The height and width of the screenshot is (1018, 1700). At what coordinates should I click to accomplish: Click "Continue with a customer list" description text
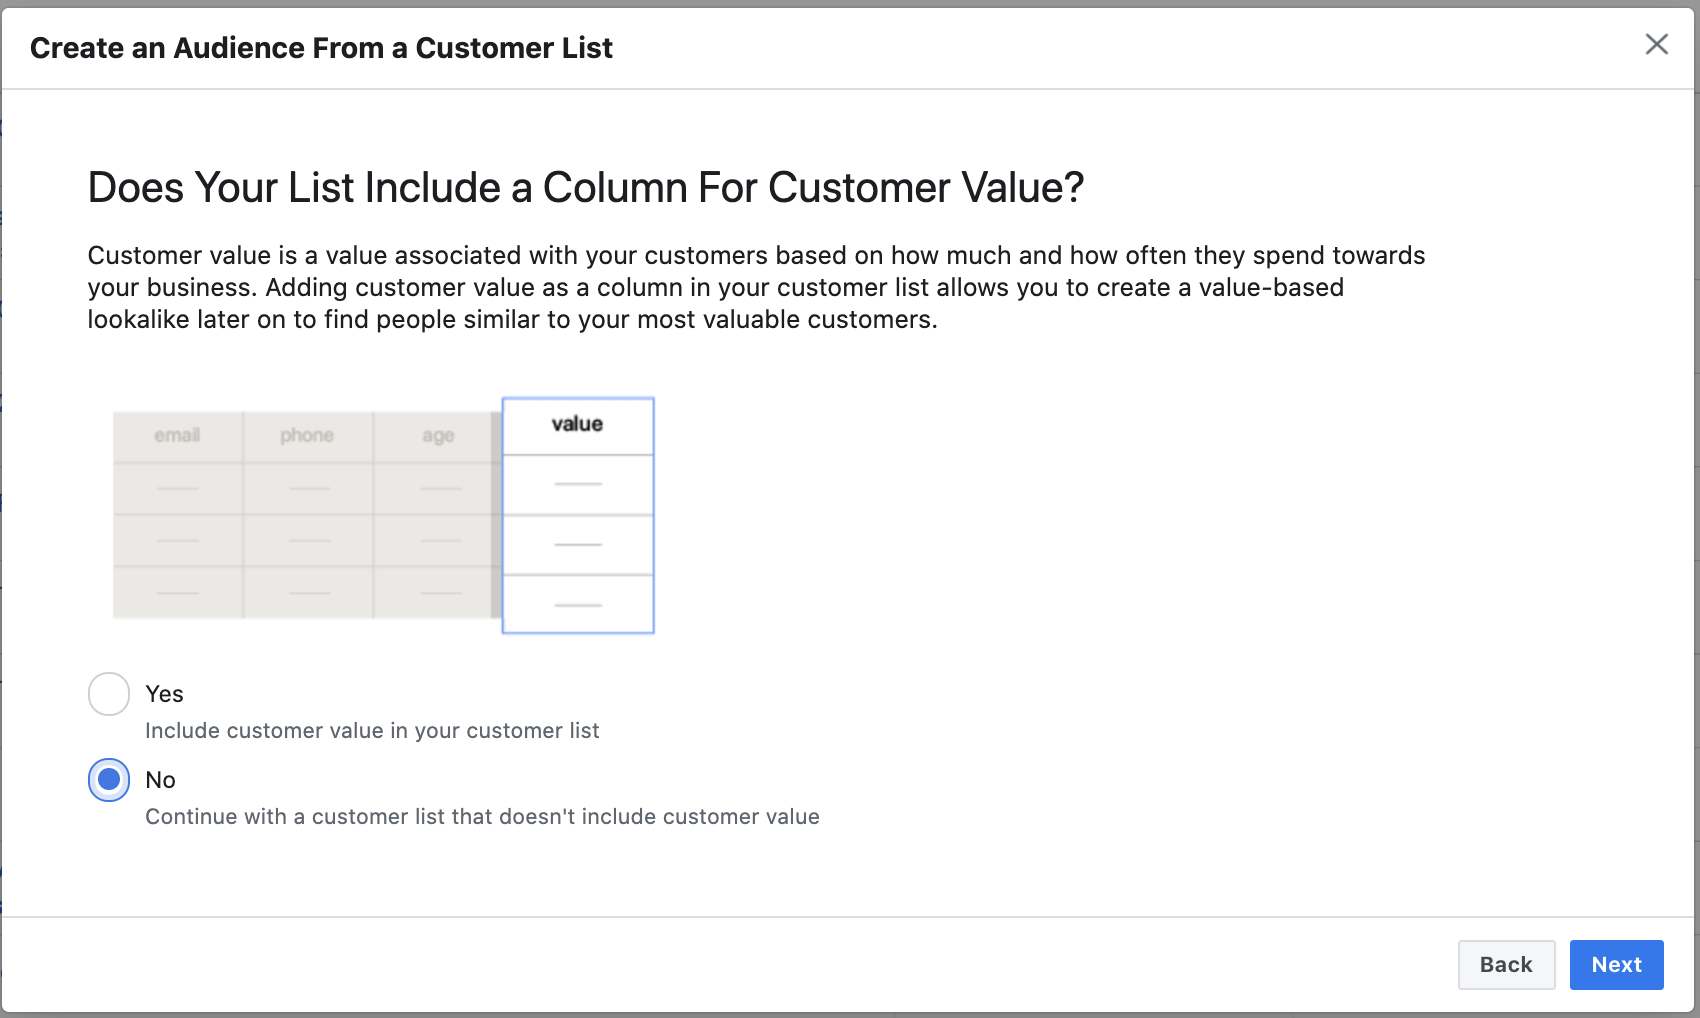[482, 816]
